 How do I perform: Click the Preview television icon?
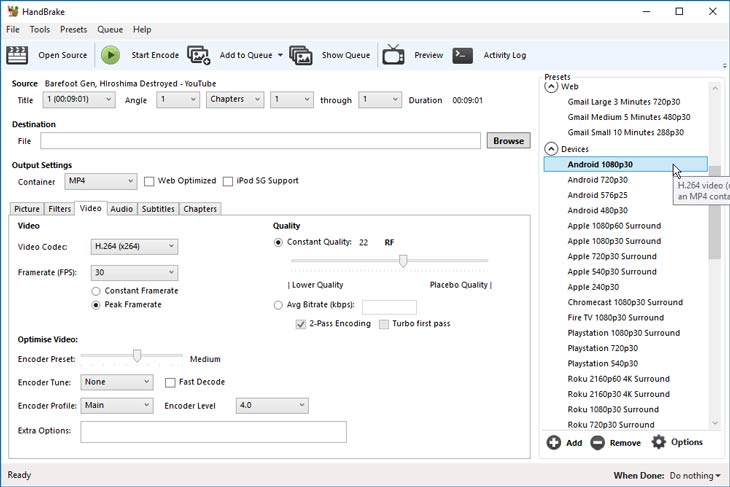[393, 54]
